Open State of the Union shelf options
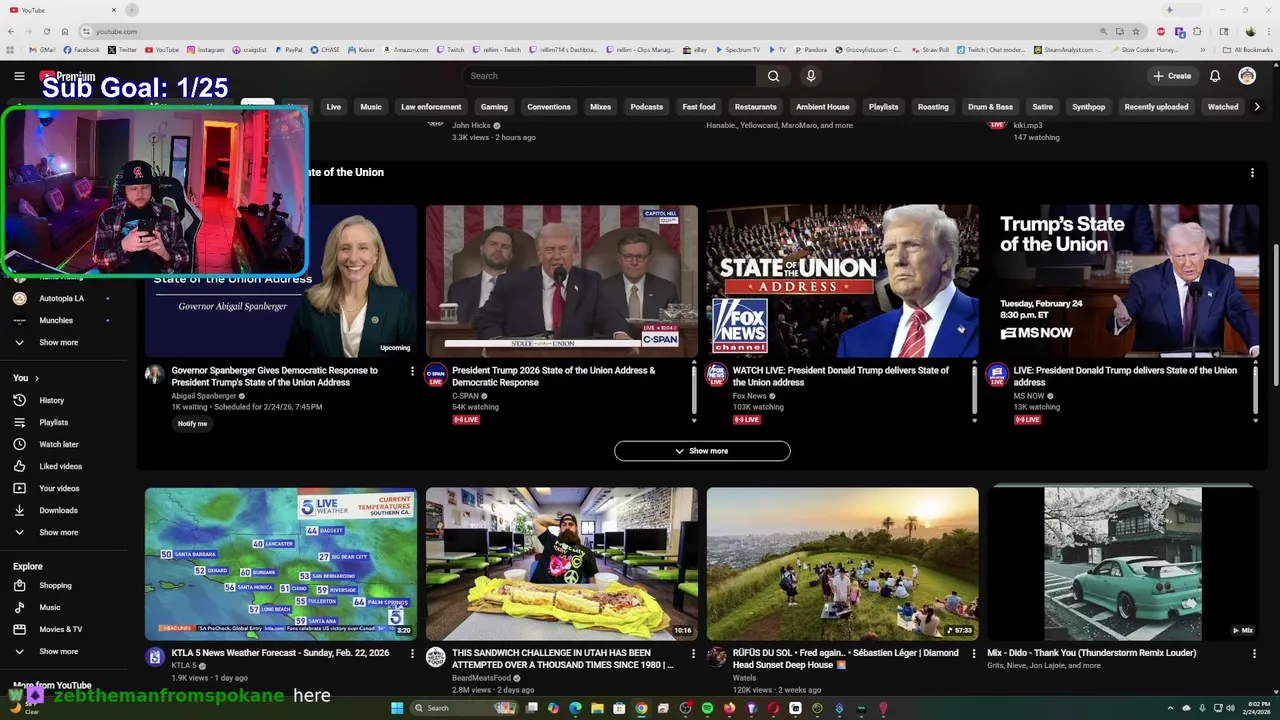The image size is (1280, 720). click(x=1252, y=173)
